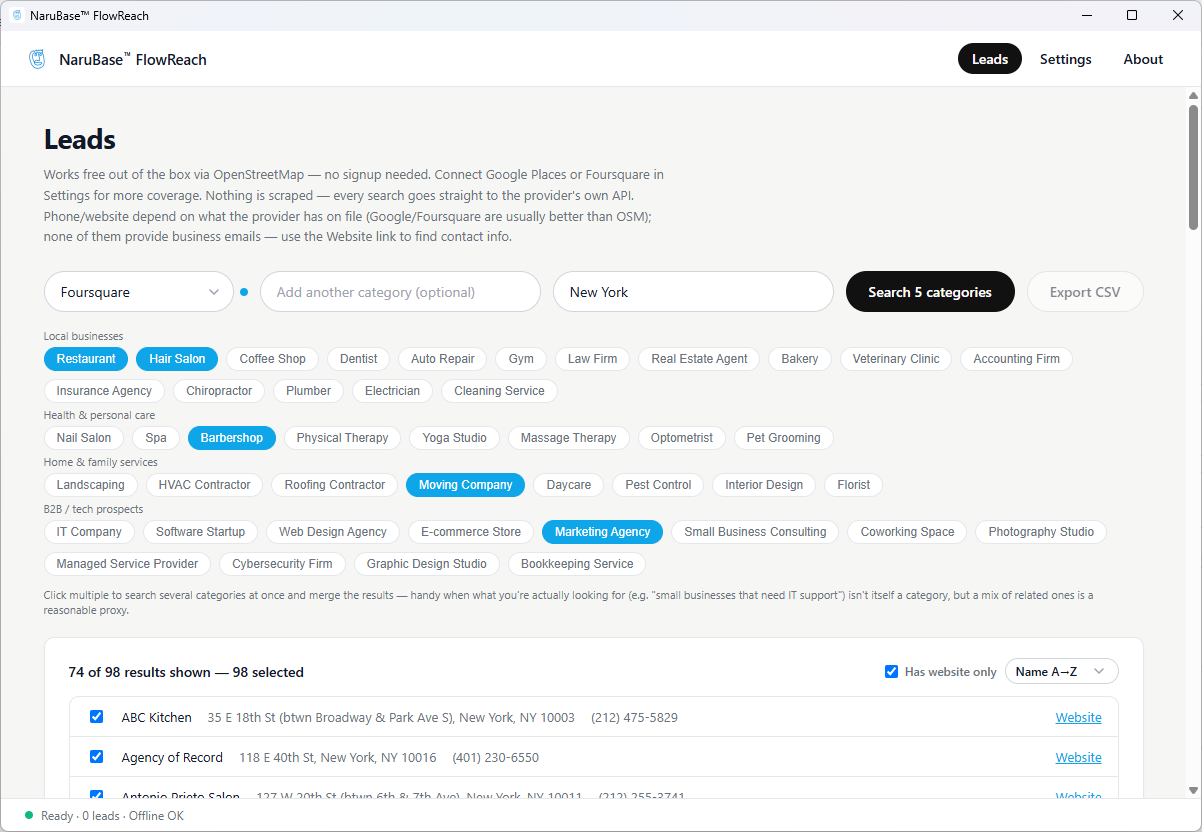The width and height of the screenshot is (1202, 832).
Task: Select the Optometrist chip
Action: pyautogui.click(x=682, y=438)
